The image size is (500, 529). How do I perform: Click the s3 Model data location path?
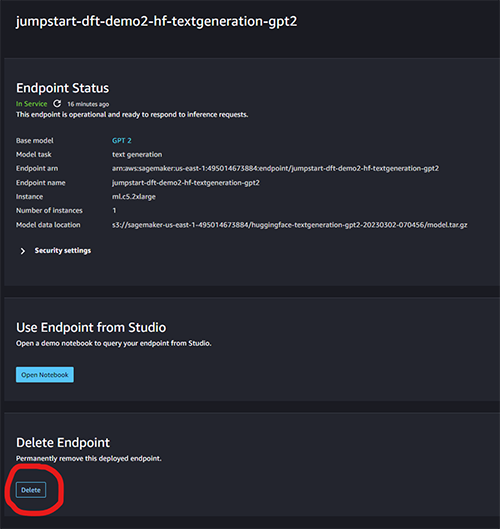click(x=290, y=225)
